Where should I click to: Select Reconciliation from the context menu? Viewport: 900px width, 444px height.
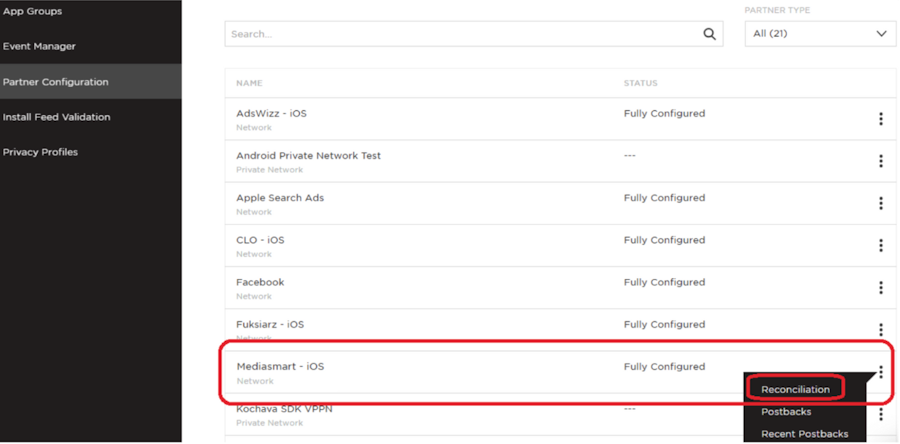click(796, 389)
